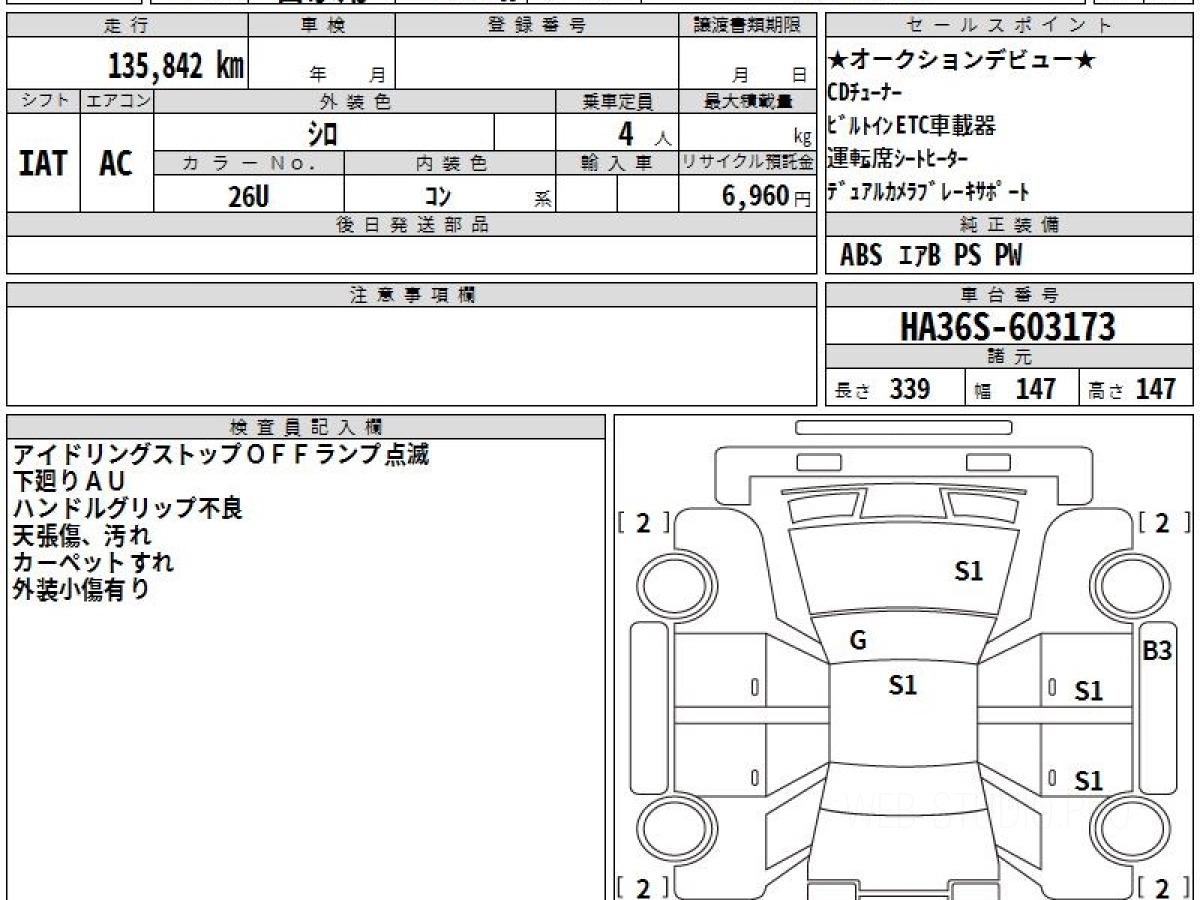Click the カラーNo. header
This screenshot has height=900, width=1200.
[249, 163]
